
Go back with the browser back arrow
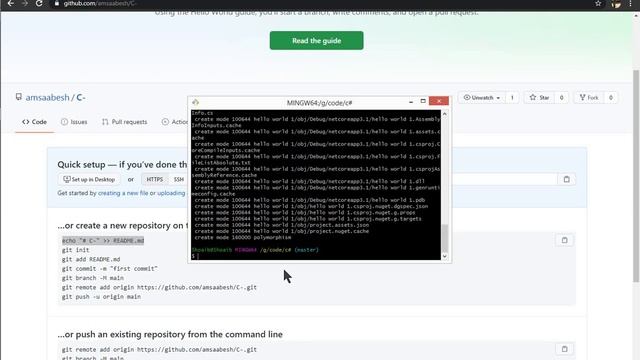(x=11, y=3)
